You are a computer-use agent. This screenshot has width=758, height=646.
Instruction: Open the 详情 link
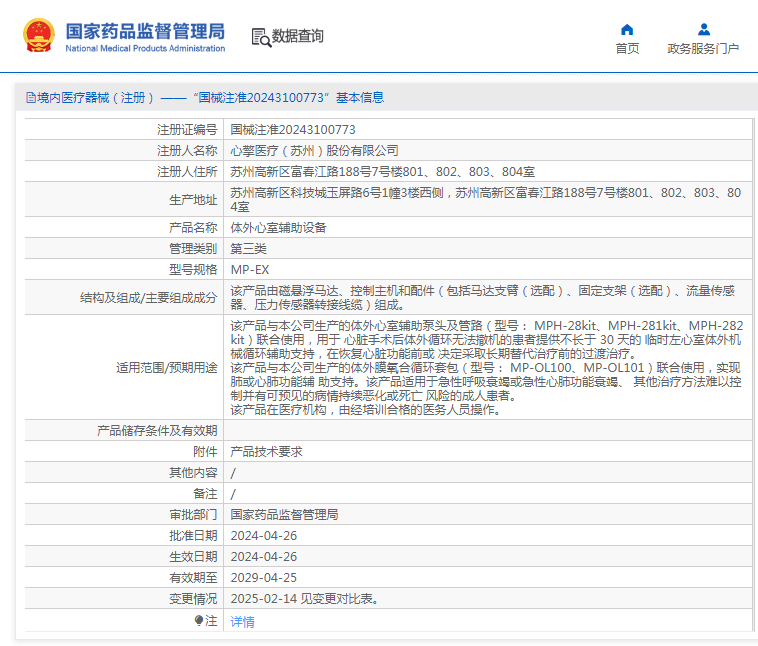click(x=242, y=621)
